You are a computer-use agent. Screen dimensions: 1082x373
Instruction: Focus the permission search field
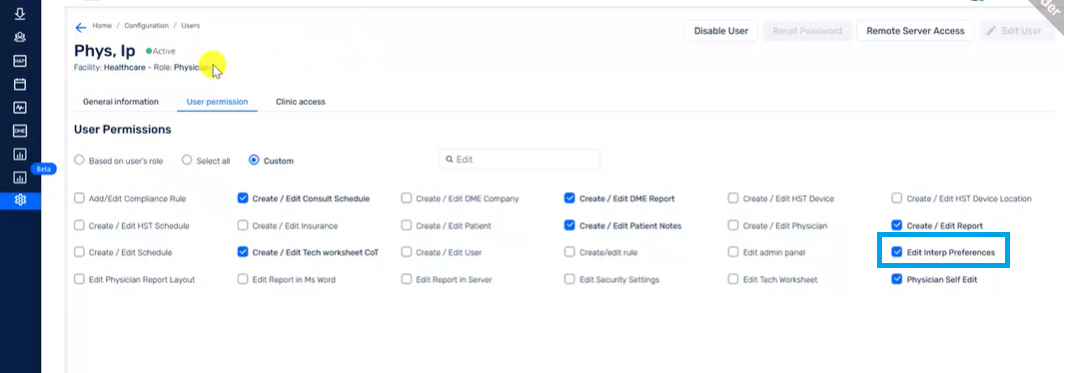519,159
